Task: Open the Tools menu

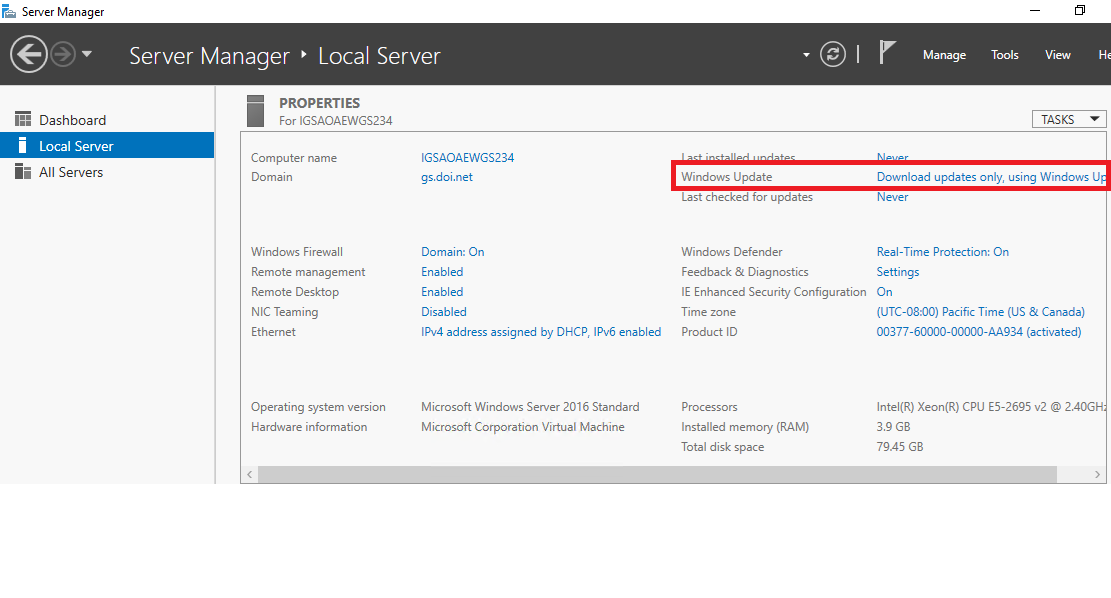Action: click(x=1004, y=55)
